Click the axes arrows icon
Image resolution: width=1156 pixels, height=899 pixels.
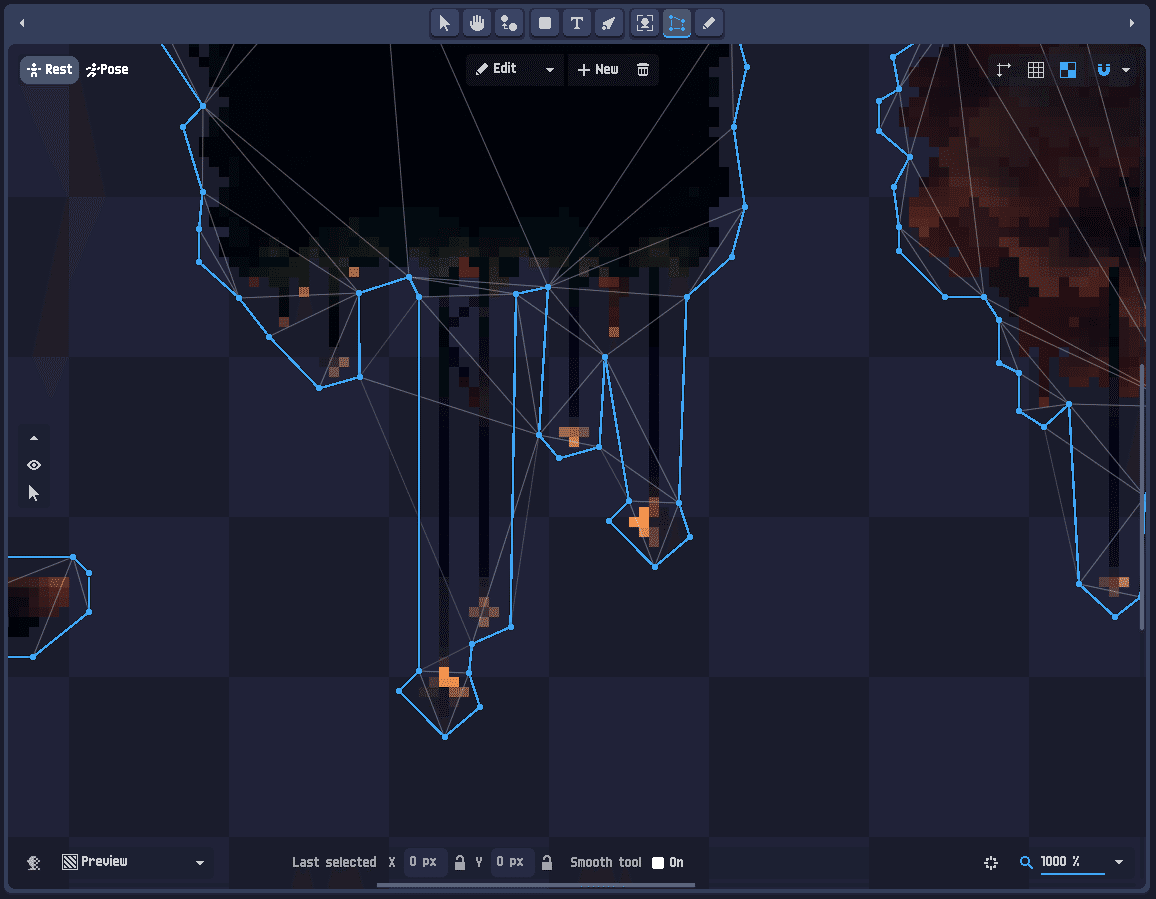pyautogui.click(x=1003, y=69)
